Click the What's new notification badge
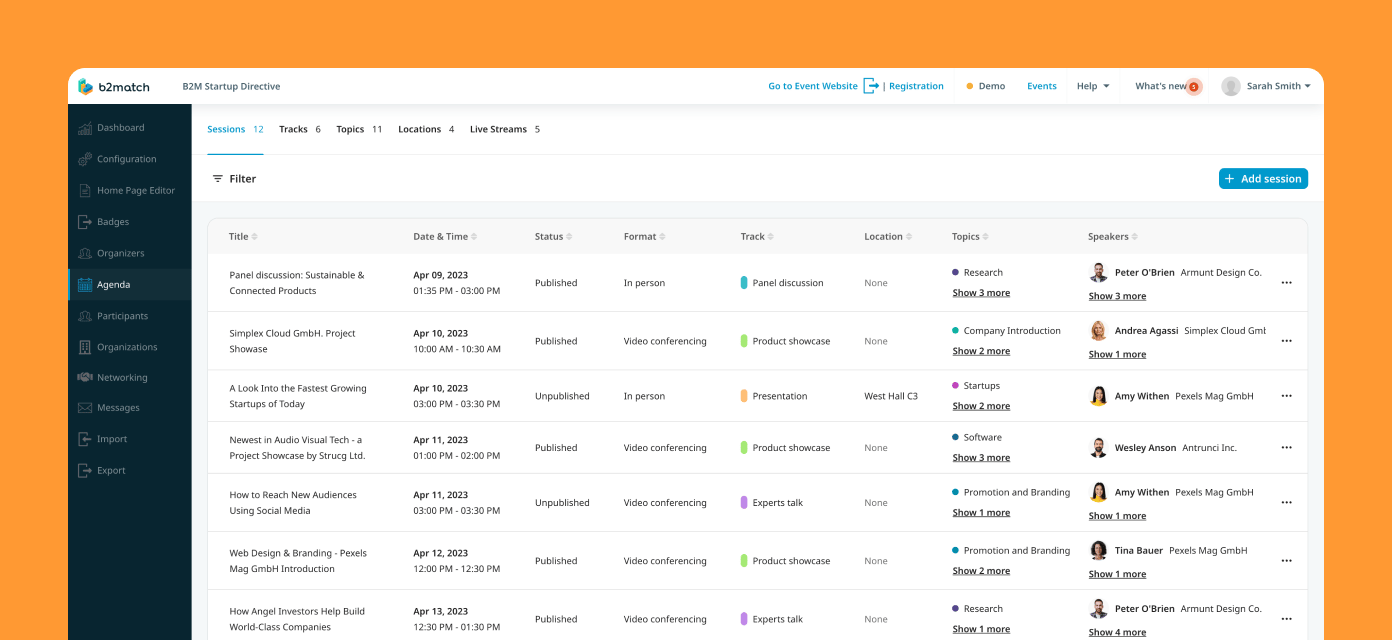The width and height of the screenshot is (1392, 640). (x=1193, y=87)
